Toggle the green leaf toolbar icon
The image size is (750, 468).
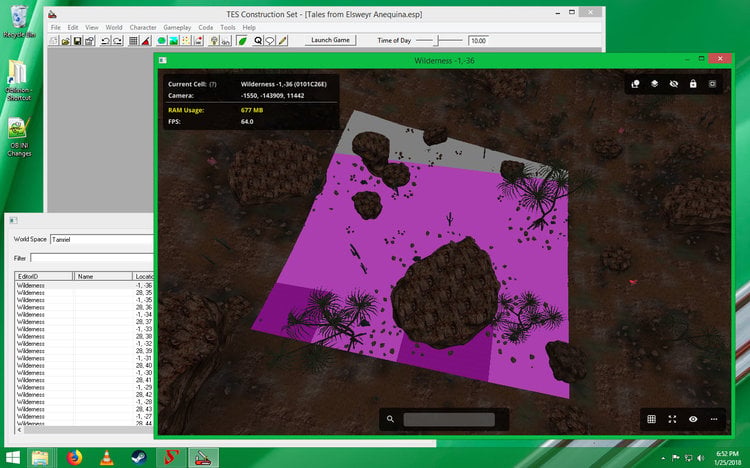point(242,41)
